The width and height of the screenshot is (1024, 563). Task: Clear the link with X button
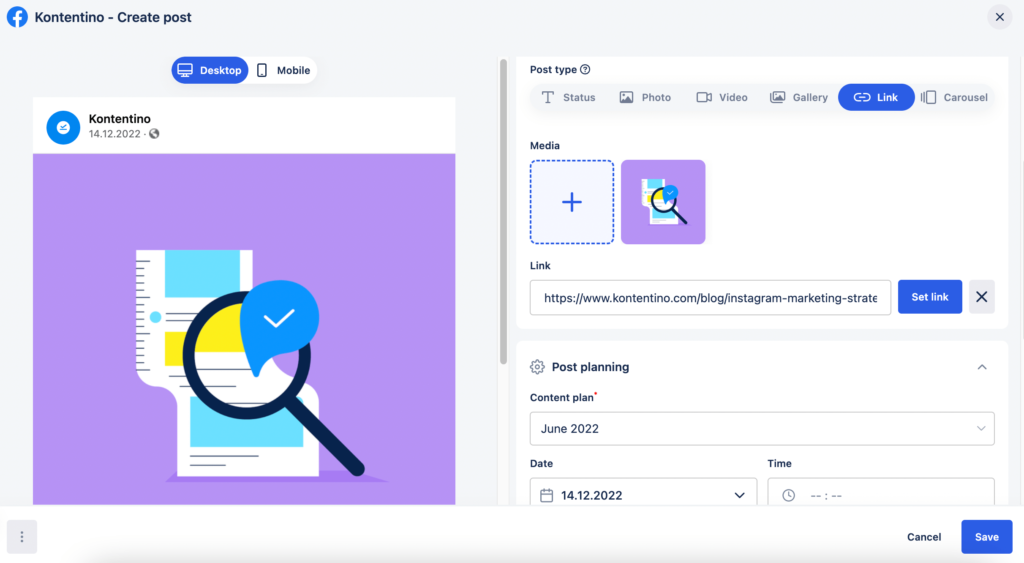click(981, 297)
